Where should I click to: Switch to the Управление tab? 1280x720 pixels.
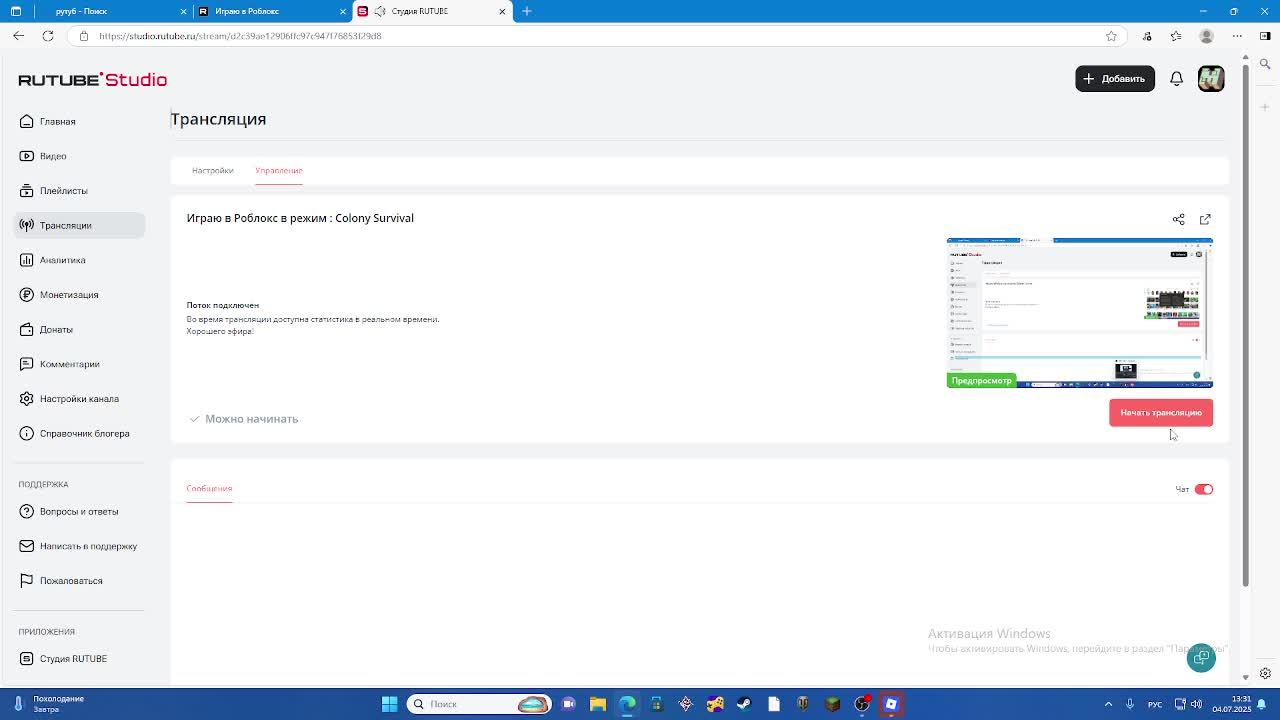click(x=278, y=170)
